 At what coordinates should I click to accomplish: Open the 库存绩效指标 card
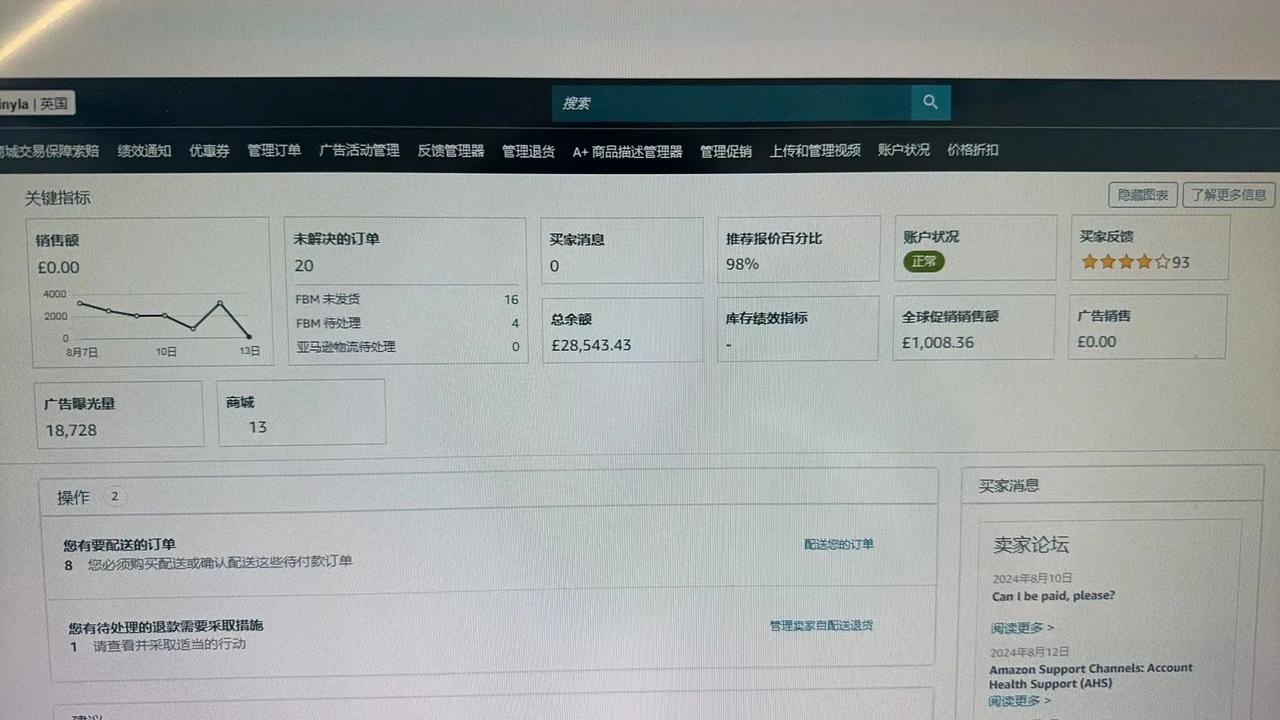pos(798,328)
